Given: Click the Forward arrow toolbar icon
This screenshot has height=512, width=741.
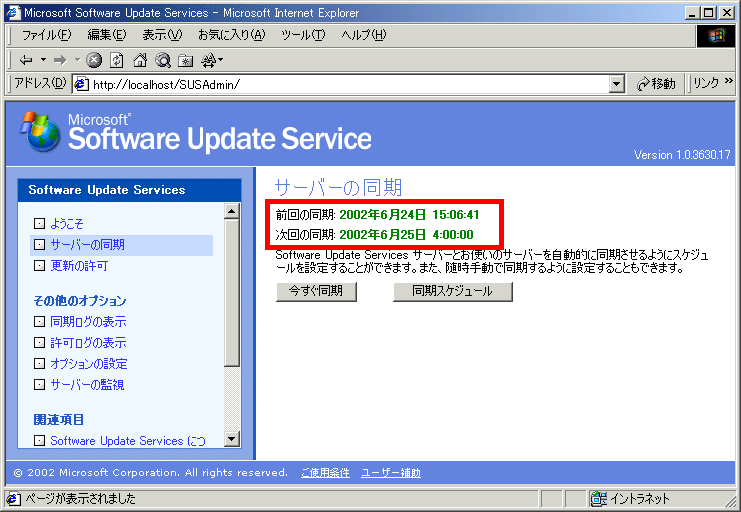Looking at the screenshot, I should tap(60, 60).
